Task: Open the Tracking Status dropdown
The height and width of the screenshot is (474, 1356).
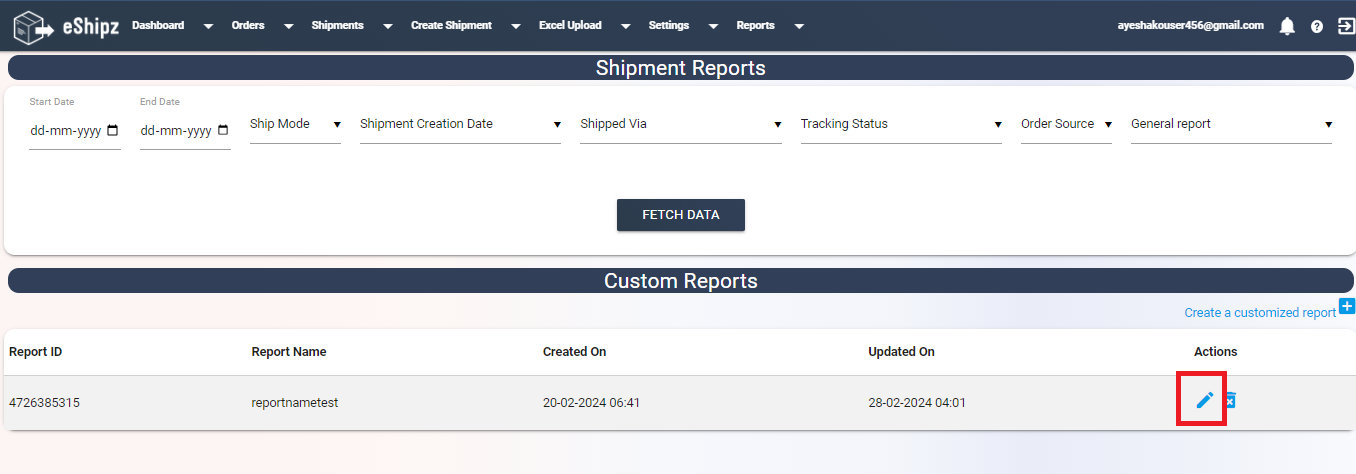Action: tap(901, 125)
